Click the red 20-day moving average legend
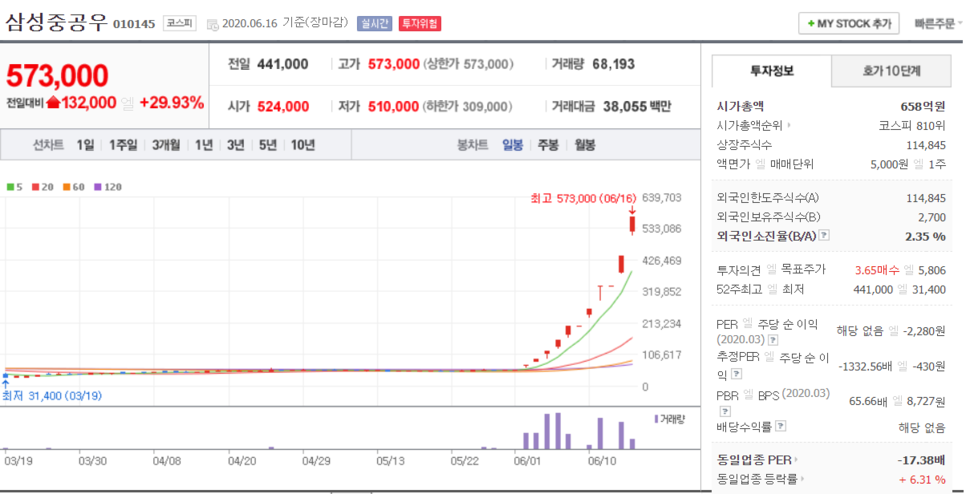 tap(43, 187)
